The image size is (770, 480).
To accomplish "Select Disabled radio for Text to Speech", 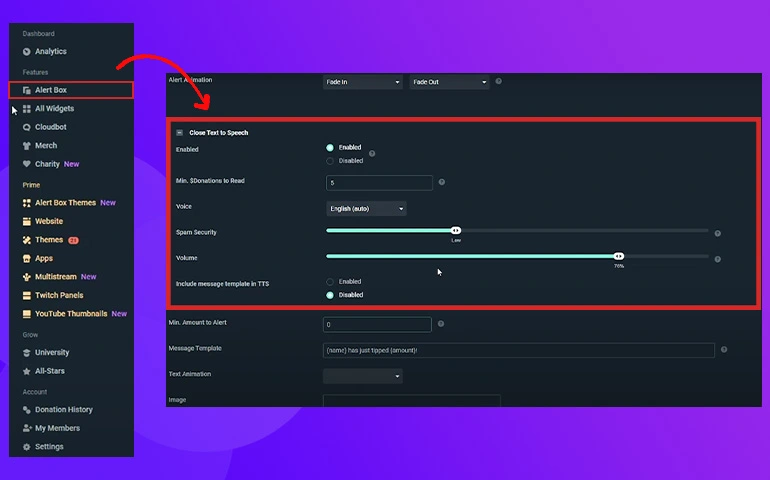I will [330, 160].
